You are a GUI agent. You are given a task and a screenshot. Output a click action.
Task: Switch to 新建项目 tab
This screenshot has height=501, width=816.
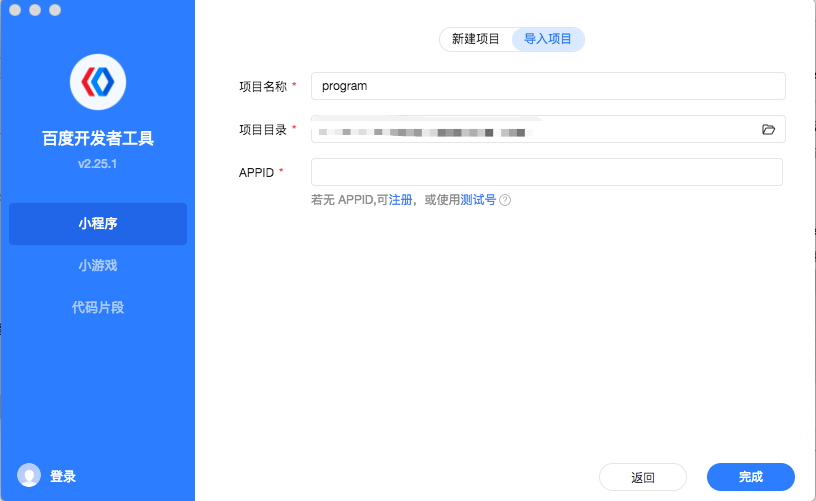(476, 39)
